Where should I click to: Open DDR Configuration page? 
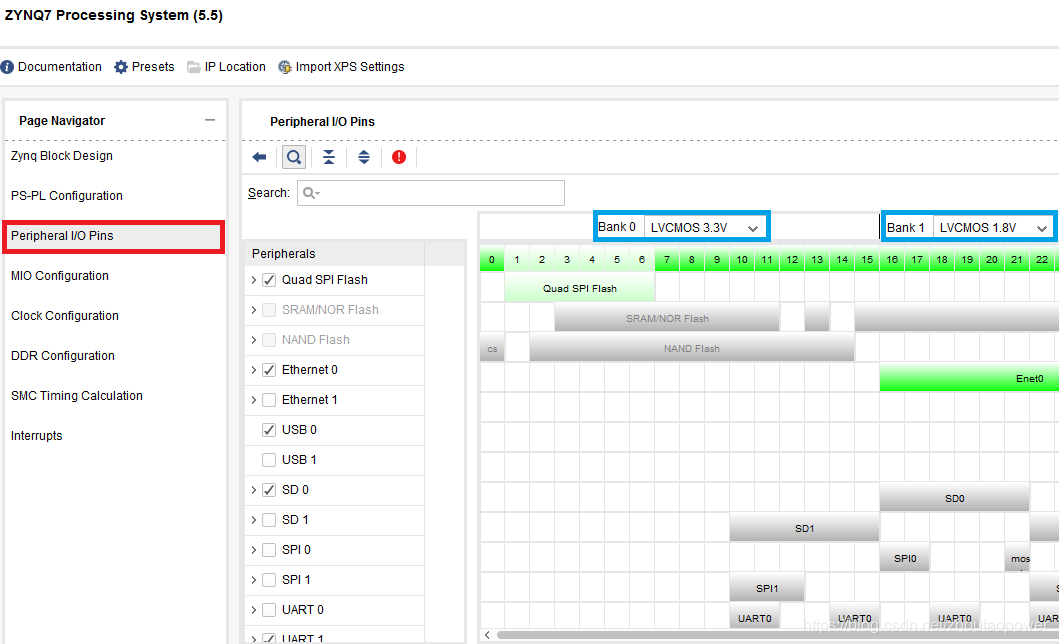[63, 356]
